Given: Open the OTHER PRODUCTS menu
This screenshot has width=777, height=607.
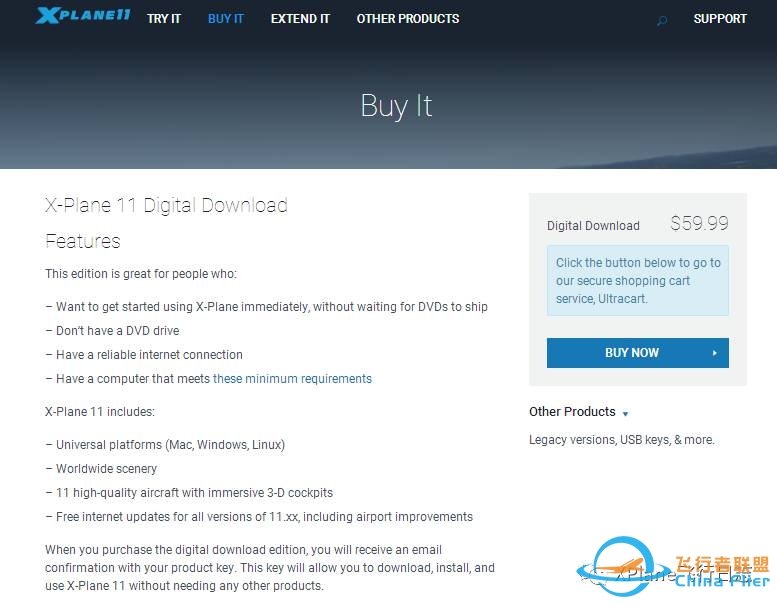Looking at the screenshot, I should 408,19.
